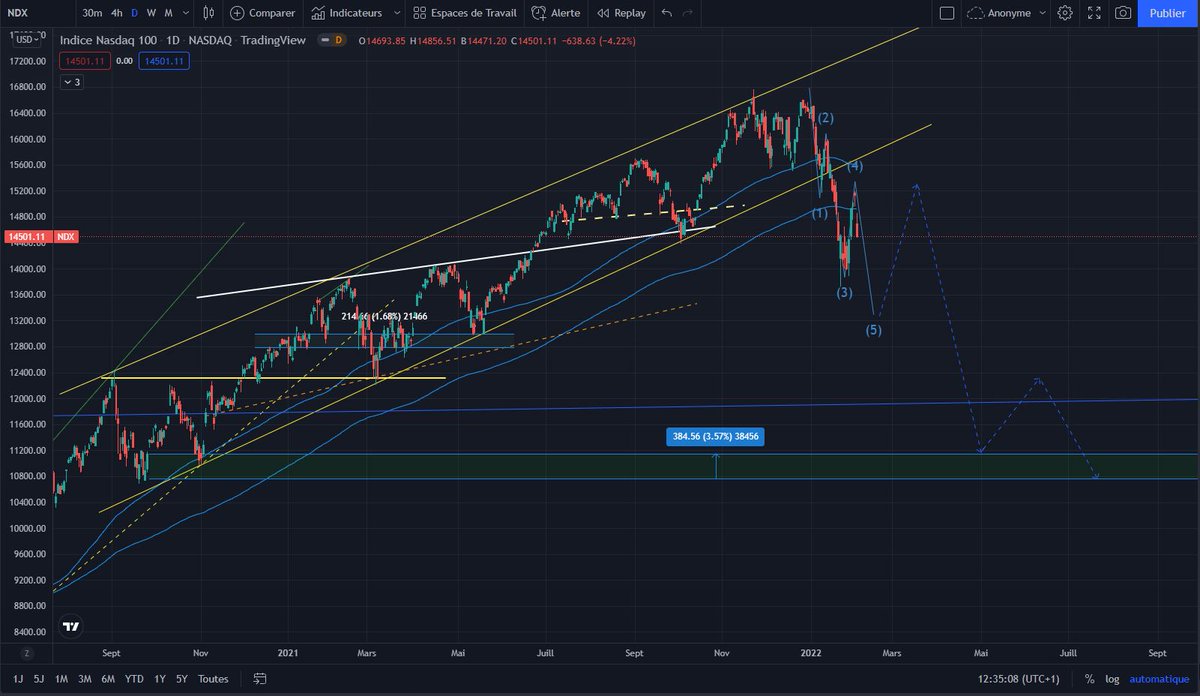1200x696 pixels.
Task: Open the layout setup square icon
Action: click(x=947, y=13)
